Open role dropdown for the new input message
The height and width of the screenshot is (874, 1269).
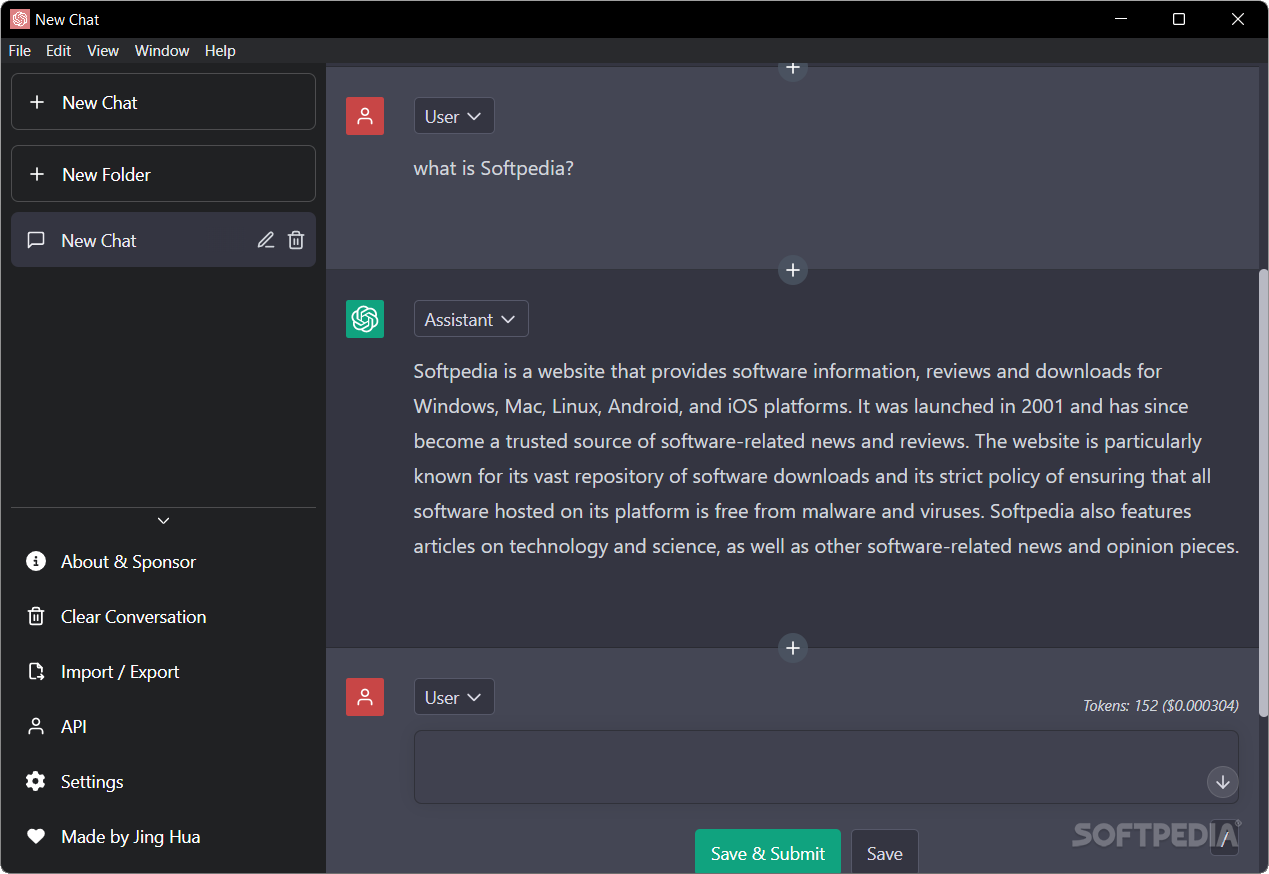point(454,697)
